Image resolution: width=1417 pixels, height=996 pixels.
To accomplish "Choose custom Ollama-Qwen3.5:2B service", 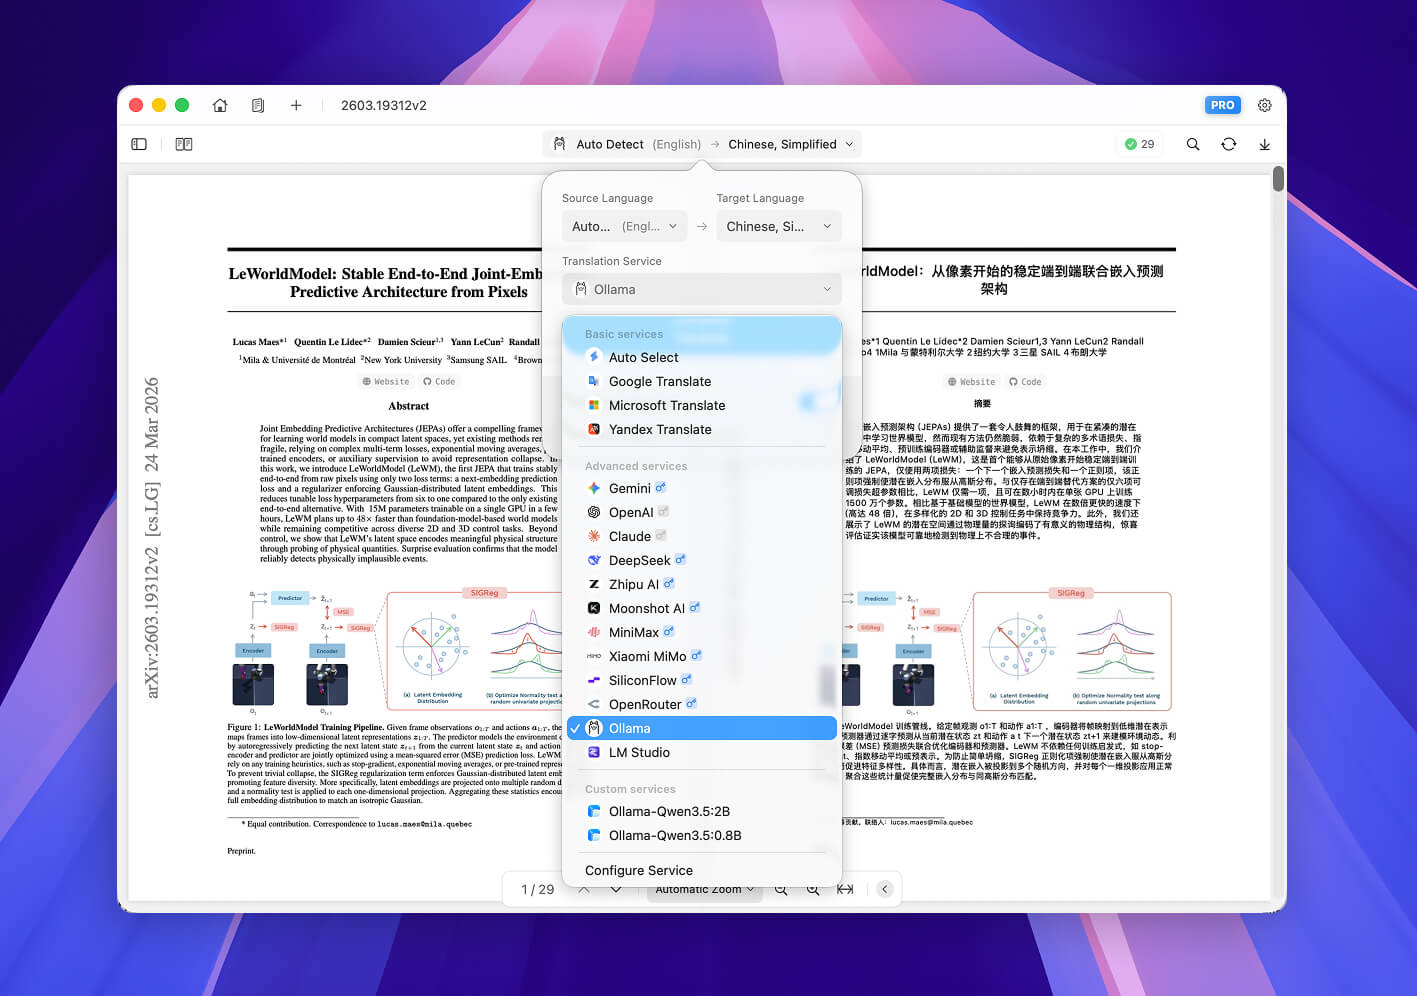I will (702, 811).
